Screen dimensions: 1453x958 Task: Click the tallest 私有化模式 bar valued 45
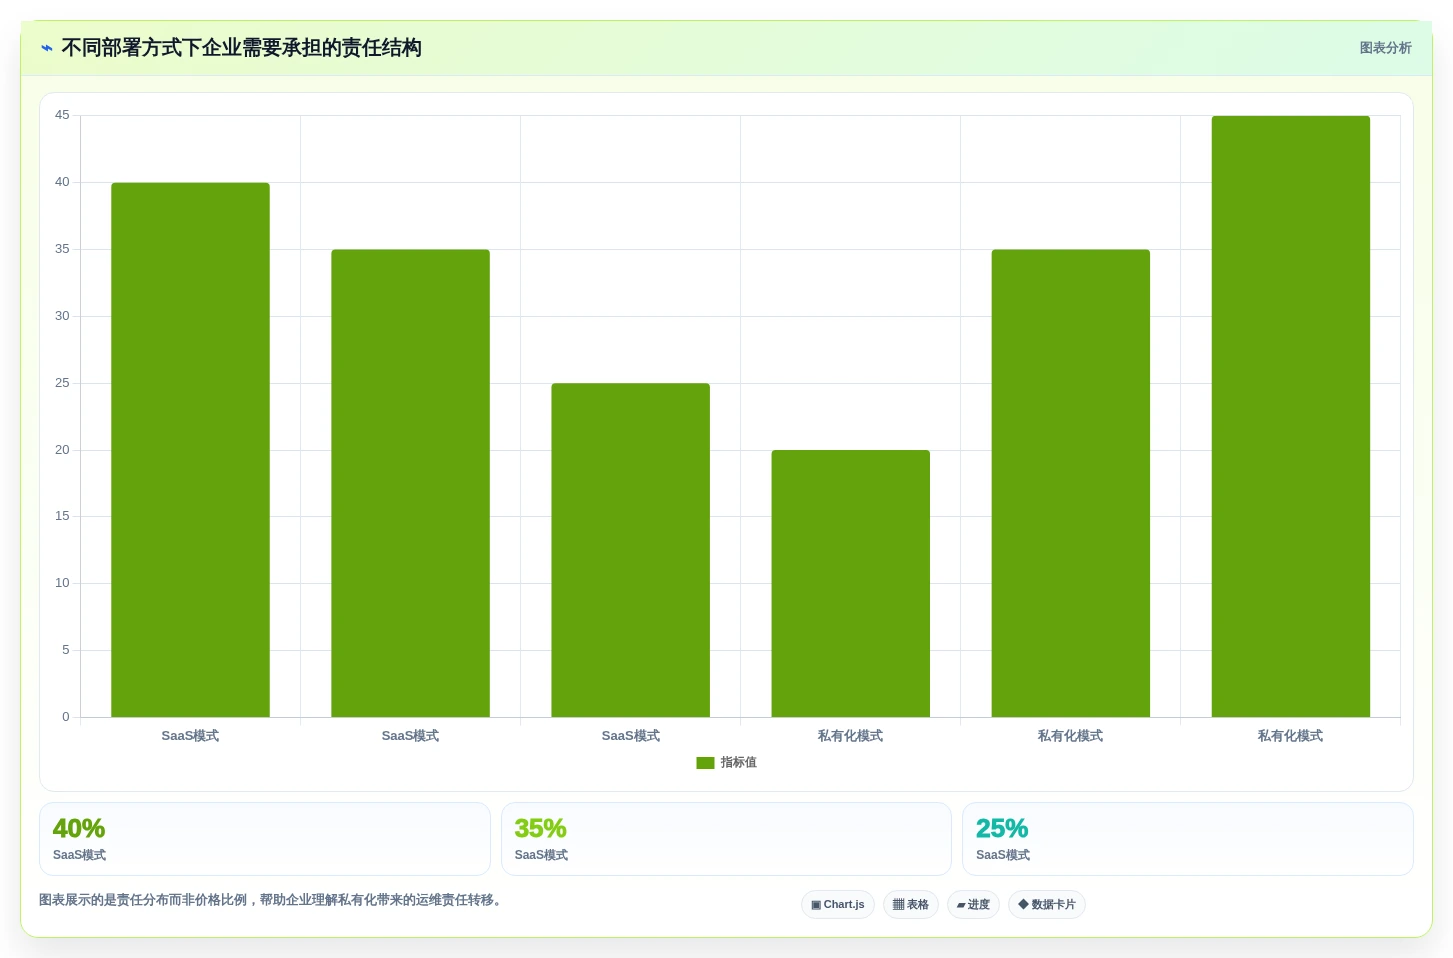1291,417
